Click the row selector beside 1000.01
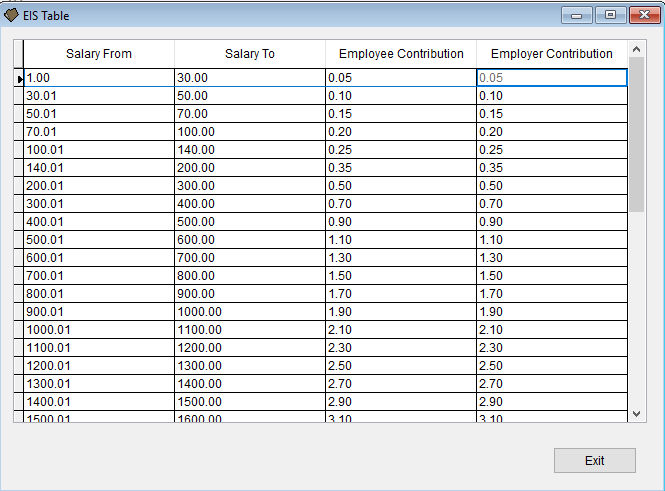Screen dimensions: 665x491 19,330
